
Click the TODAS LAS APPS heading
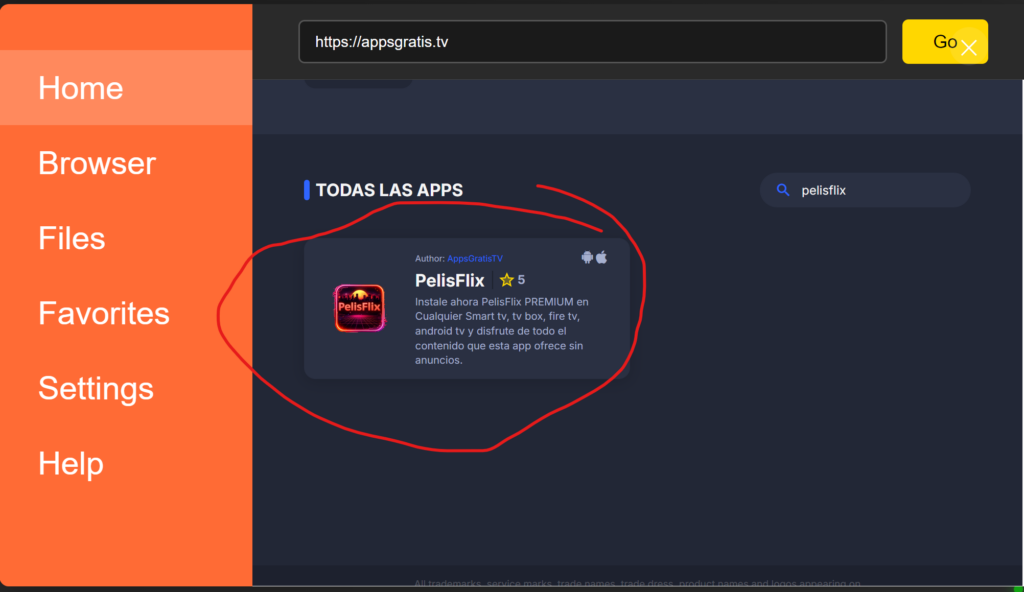[x=389, y=190]
